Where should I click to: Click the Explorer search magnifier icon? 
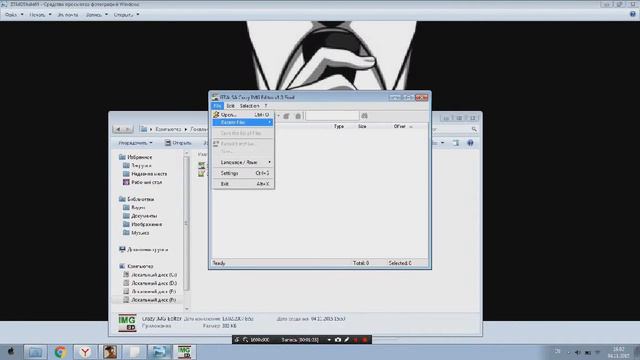pos(474,129)
